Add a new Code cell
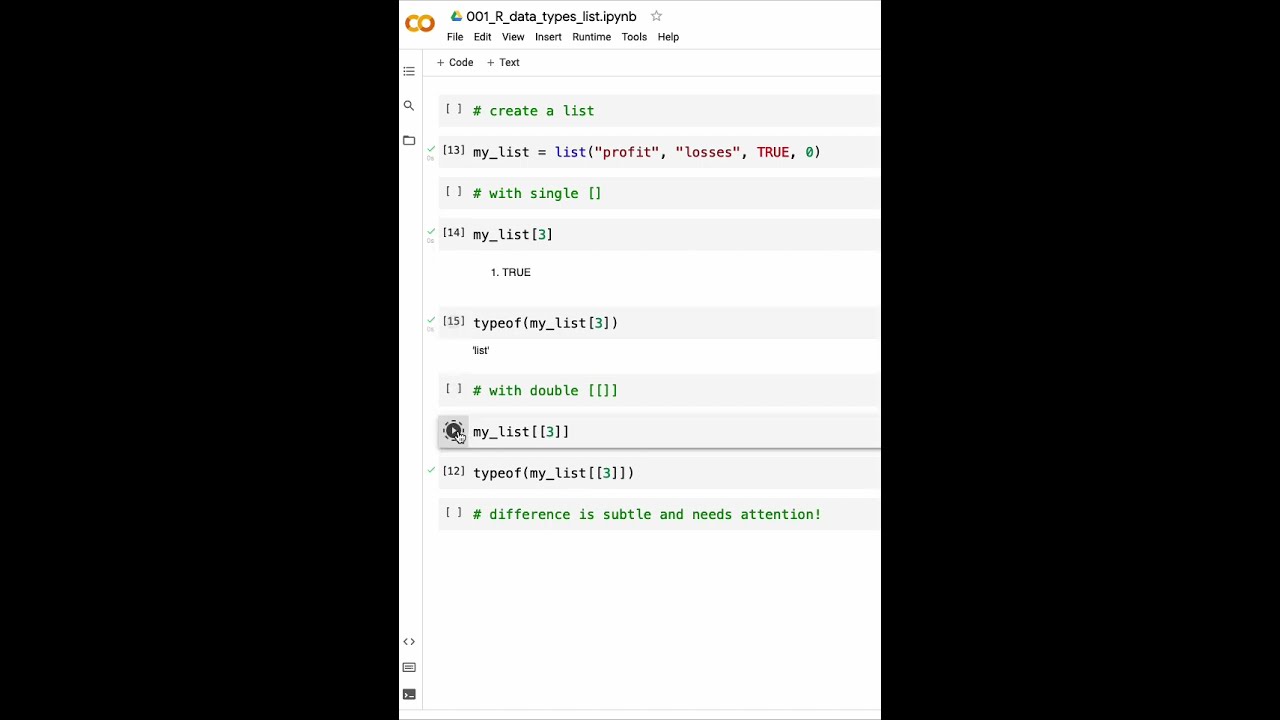Image resolution: width=1280 pixels, height=720 pixels. click(x=455, y=62)
